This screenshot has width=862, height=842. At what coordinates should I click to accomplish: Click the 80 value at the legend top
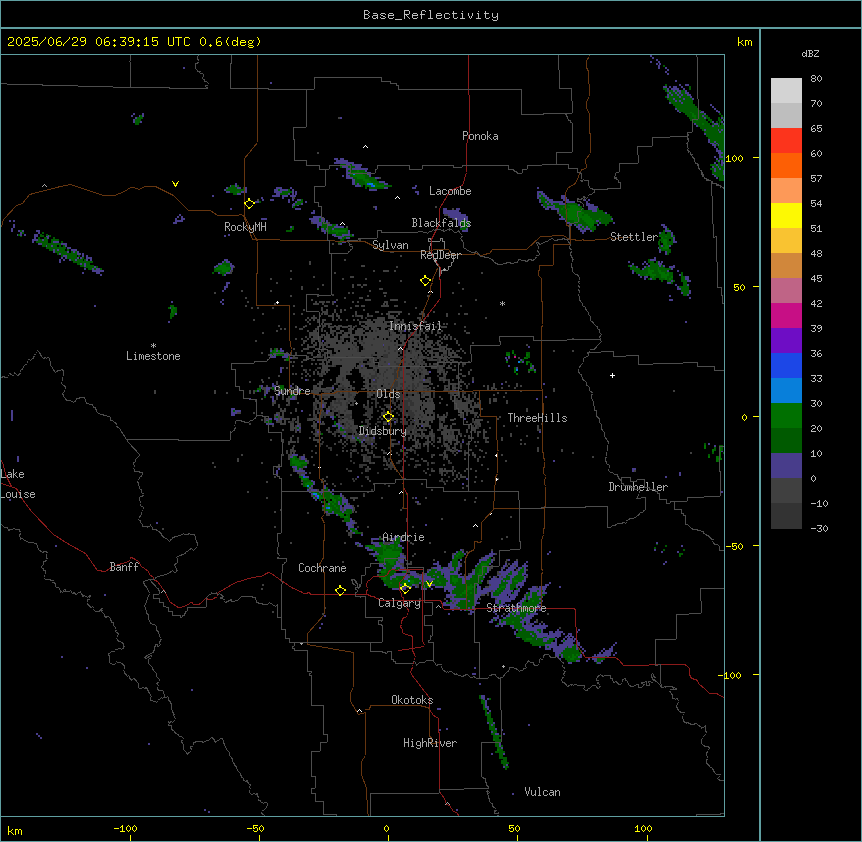click(816, 79)
